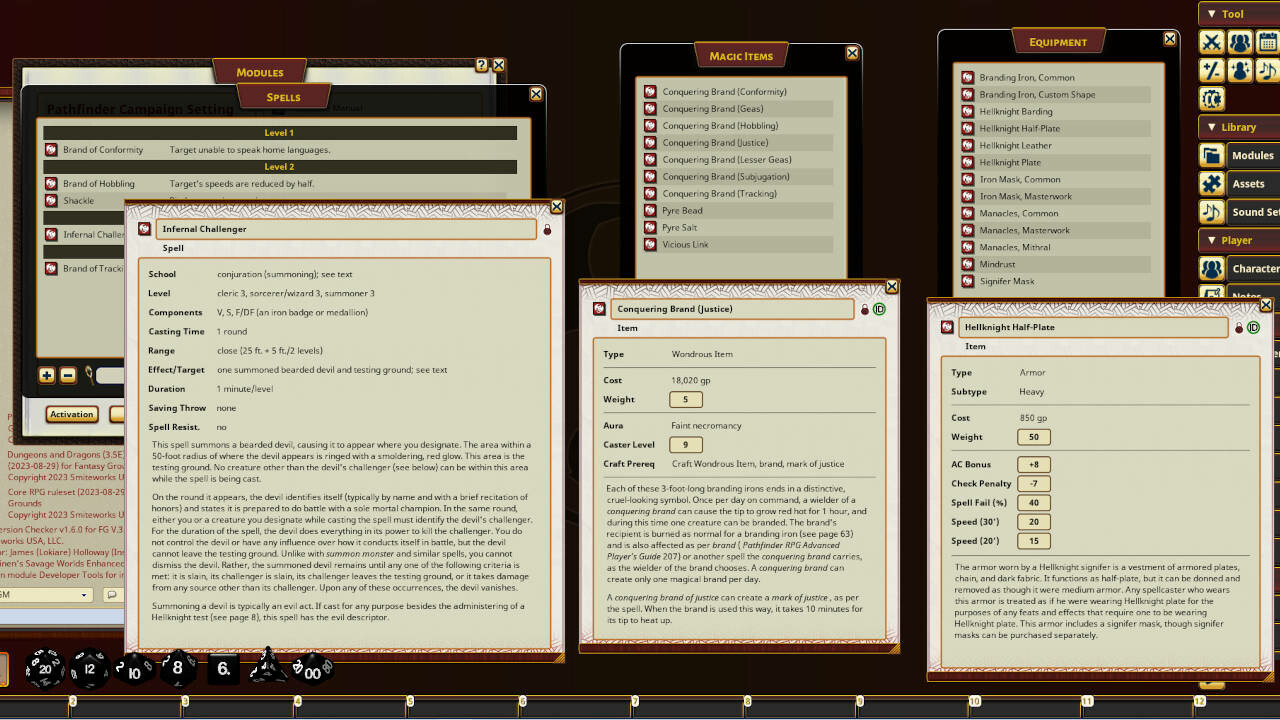Open Modules from the Library sidebar
The width and height of the screenshot is (1280, 720).
coord(1250,155)
